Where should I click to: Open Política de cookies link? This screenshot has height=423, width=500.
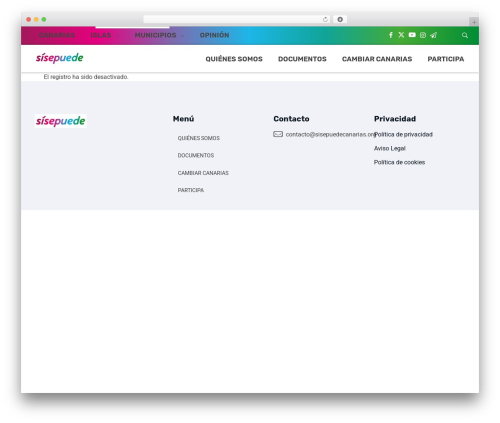tap(399, 162)
